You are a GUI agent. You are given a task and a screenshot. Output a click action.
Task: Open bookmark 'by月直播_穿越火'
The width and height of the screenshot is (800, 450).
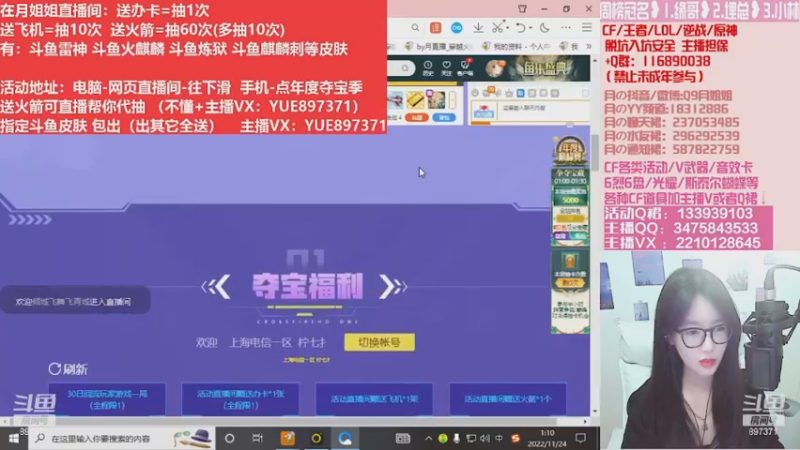tap(439, 46)
